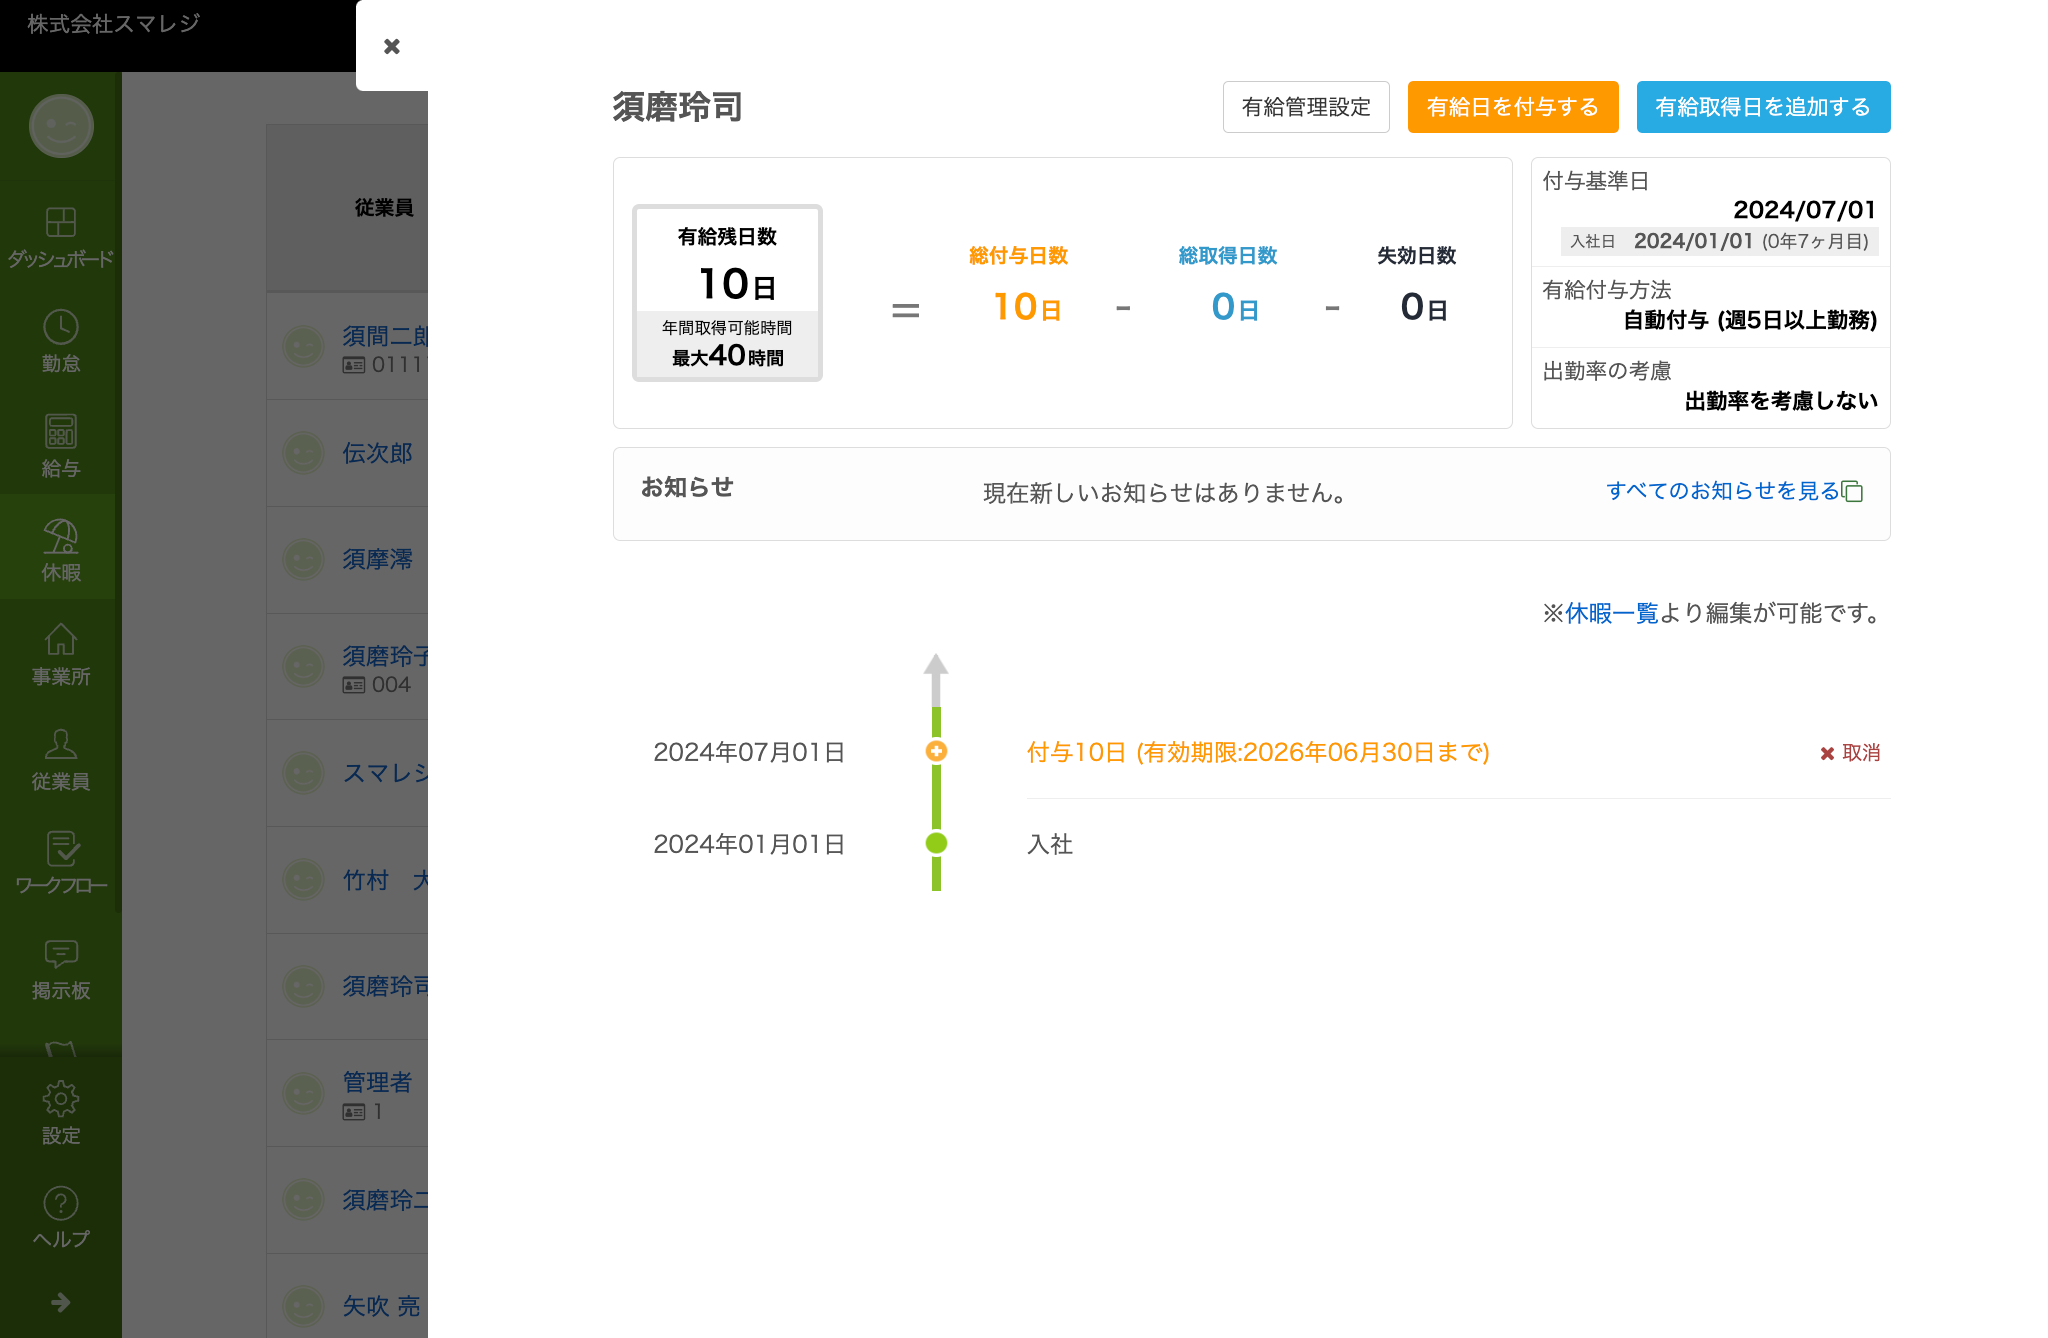Click 入社日 2024/01/01 badge

1719,241
